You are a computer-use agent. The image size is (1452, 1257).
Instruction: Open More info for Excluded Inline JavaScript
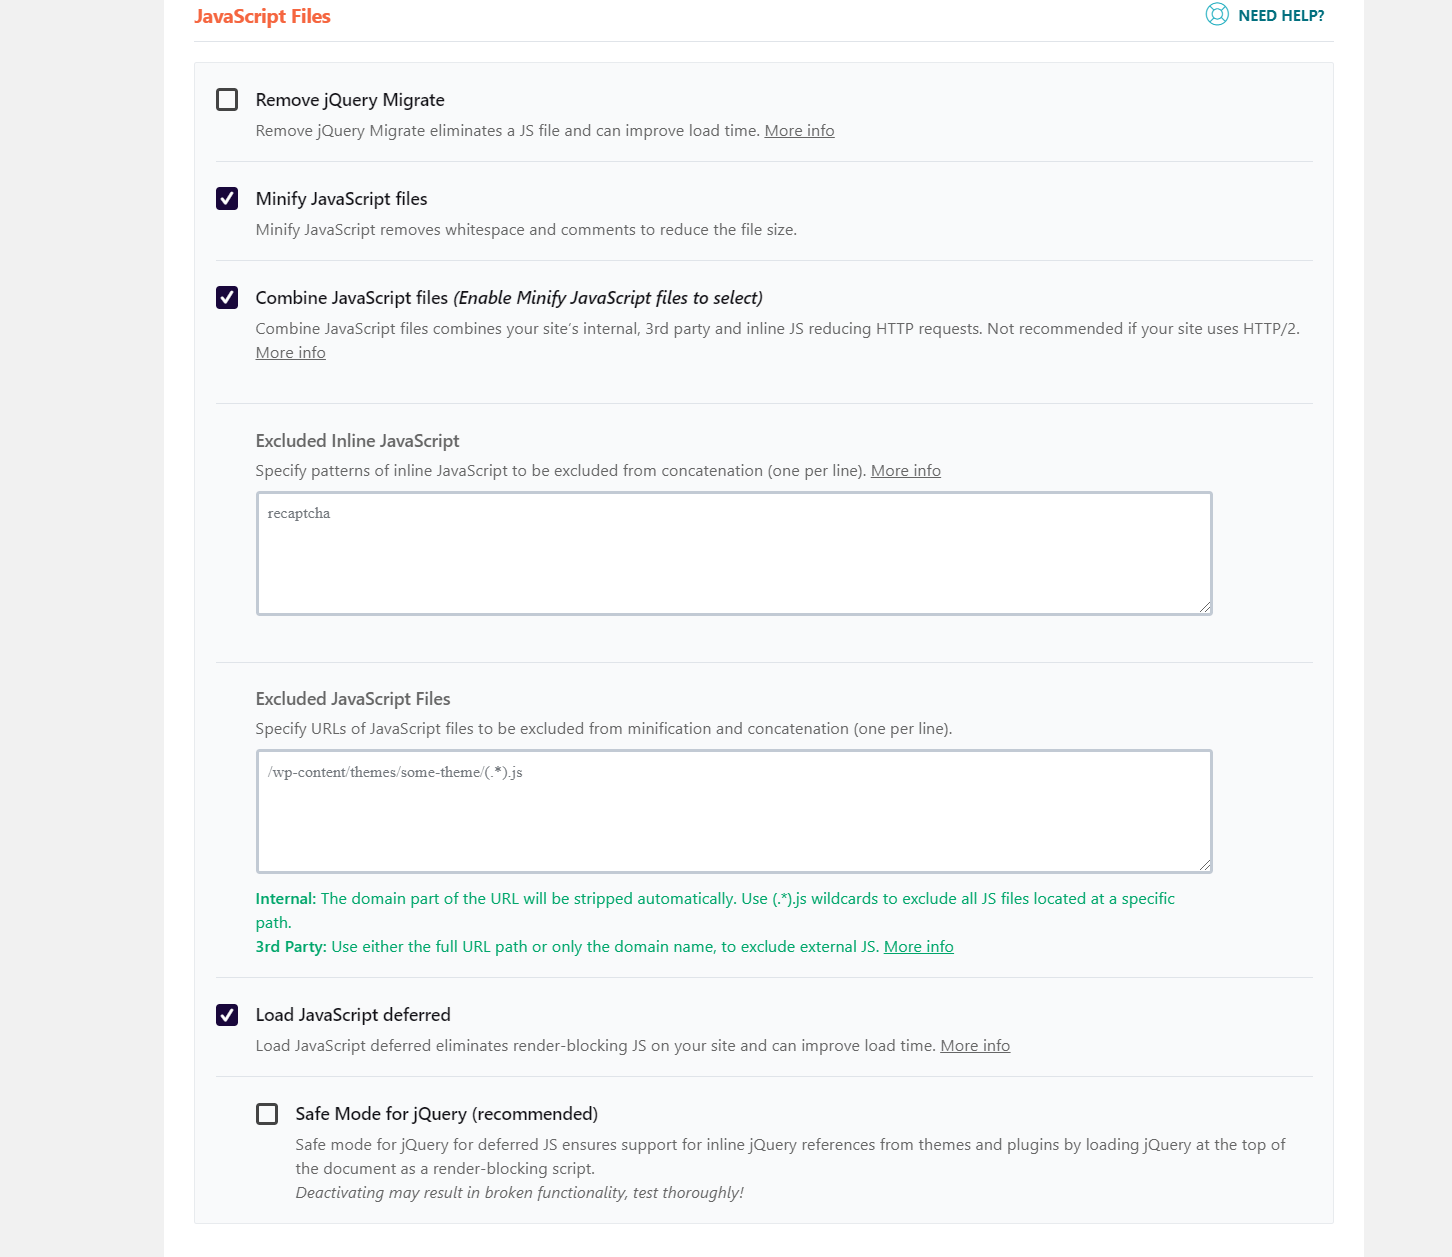tap(905, 471)
